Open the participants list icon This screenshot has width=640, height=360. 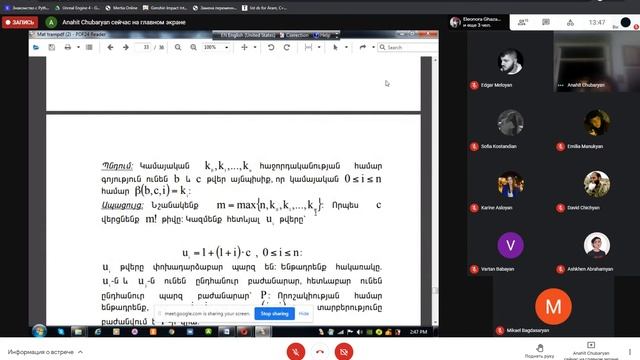pyautogui.click(x=522, y=22)
